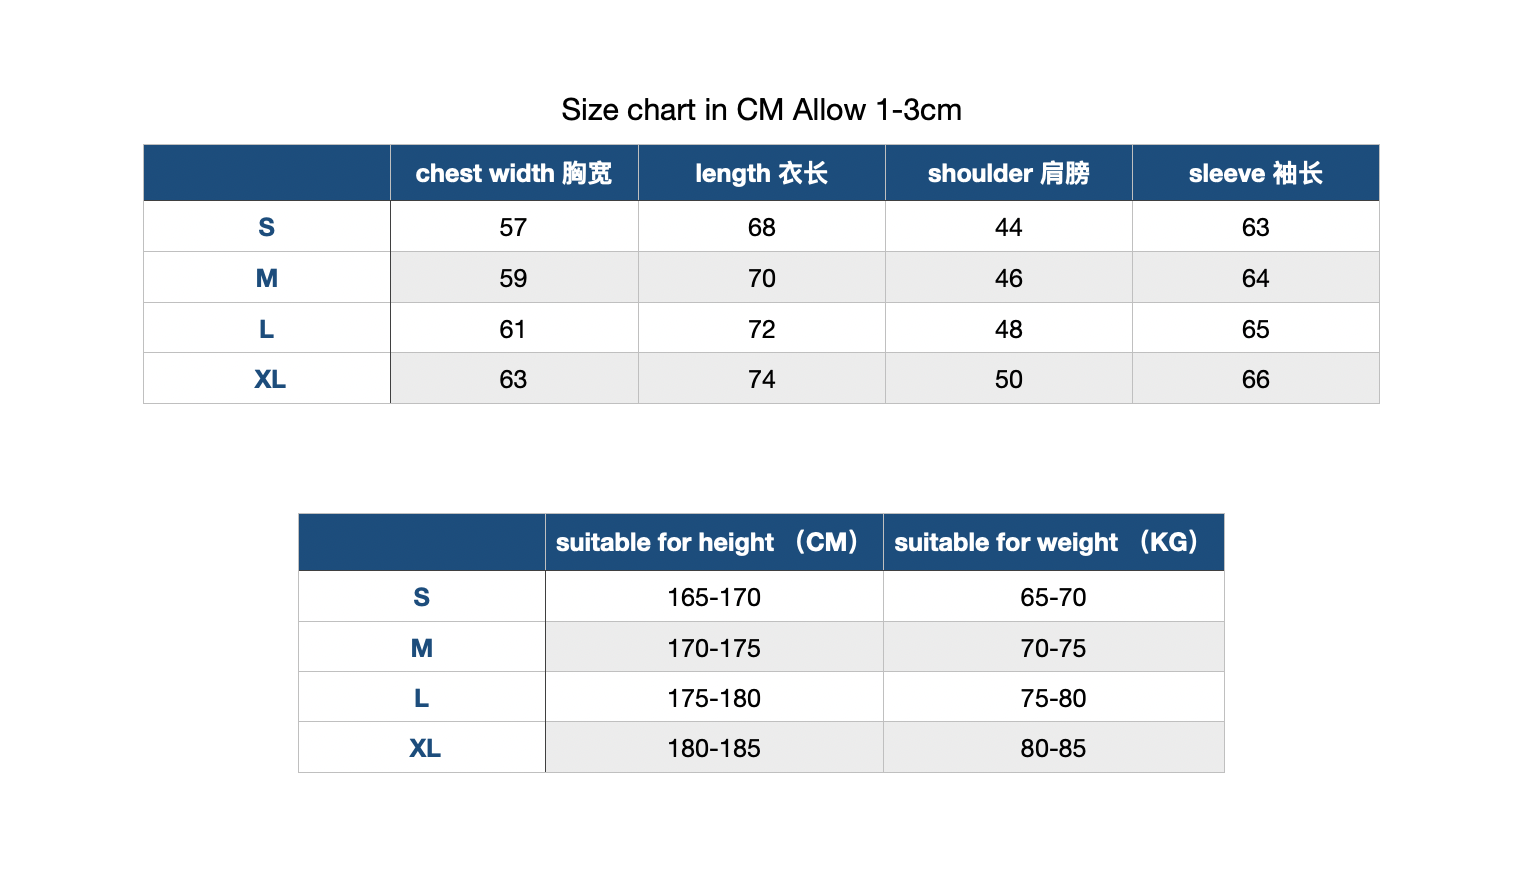Viewport: 1534px width, 894px height.
Task: Click shoulder value 48 in L row
Action: (x=1008, y=329)
